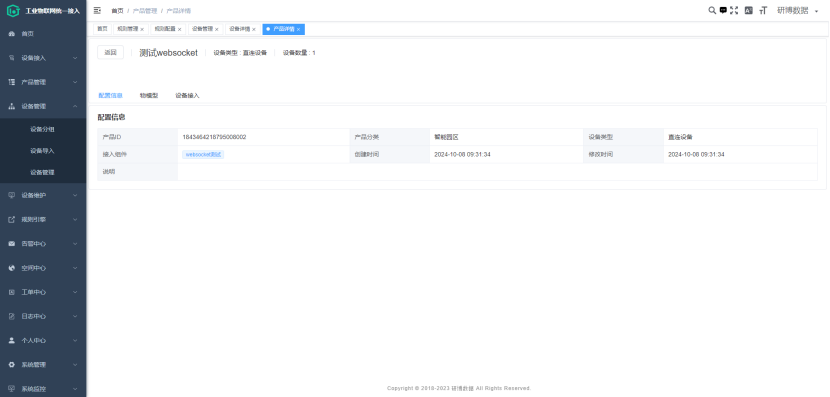This screenshot has width=830, height=397.
Task: Expand 设备维护 menu with its chevron
Action: tap(75, 195)
